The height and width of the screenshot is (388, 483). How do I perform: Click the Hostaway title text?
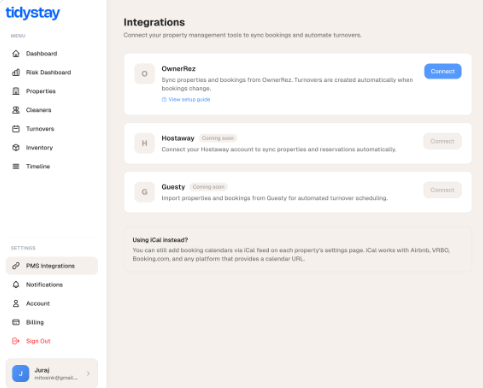[x=178, y=138]
